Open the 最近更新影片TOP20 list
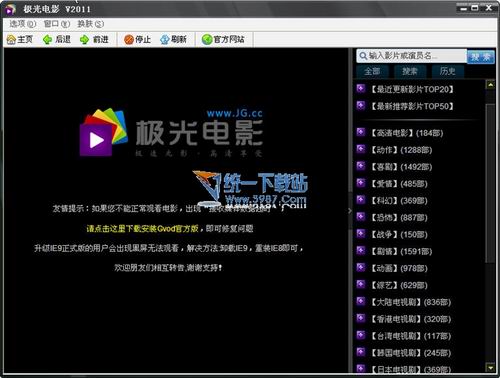The width and height of the screenshot is (500, 378). tap(412, 89)
